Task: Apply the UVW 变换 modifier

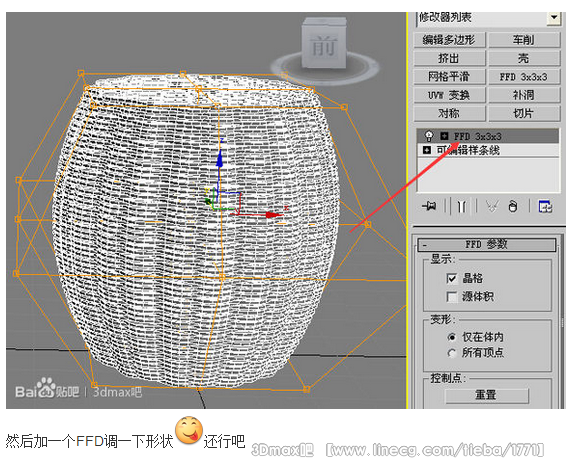Action: (x=449, y=95)
